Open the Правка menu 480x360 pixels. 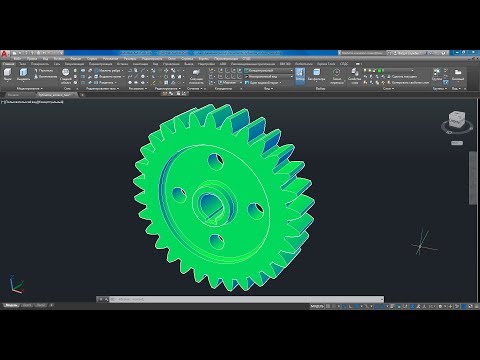32,59
